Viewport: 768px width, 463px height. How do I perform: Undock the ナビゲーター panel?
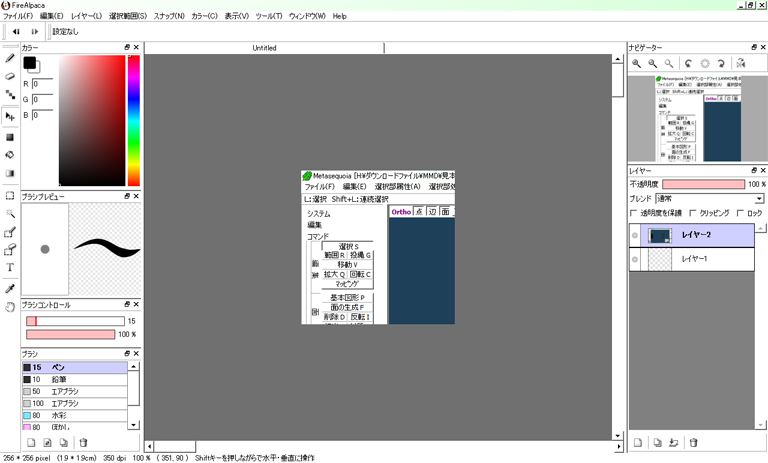pyautogui.click(x=754, y=47)
